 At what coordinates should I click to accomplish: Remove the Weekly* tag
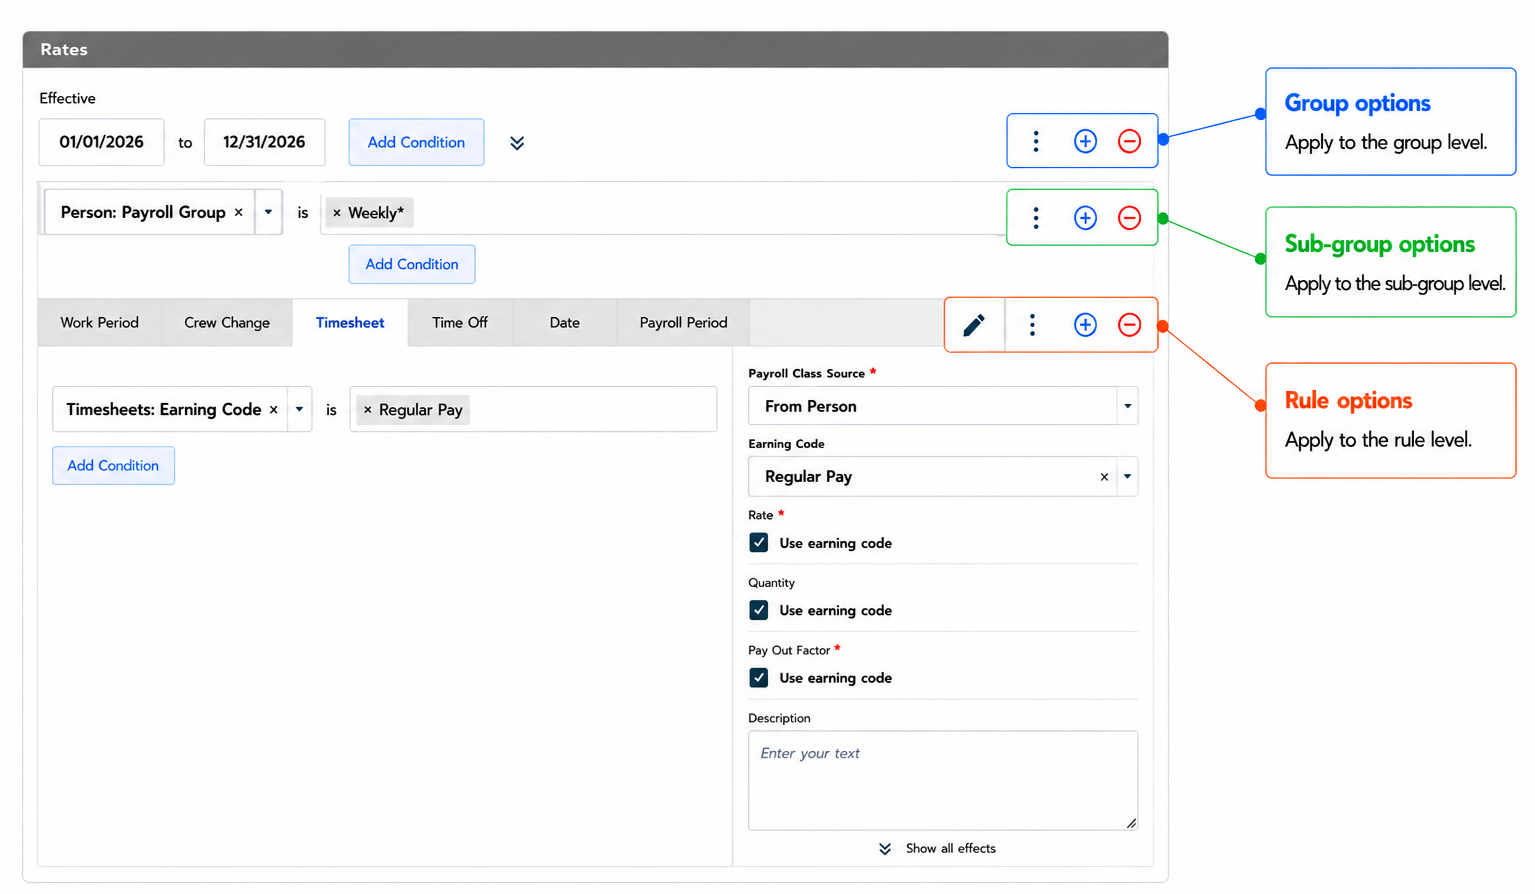click(337, 213)
